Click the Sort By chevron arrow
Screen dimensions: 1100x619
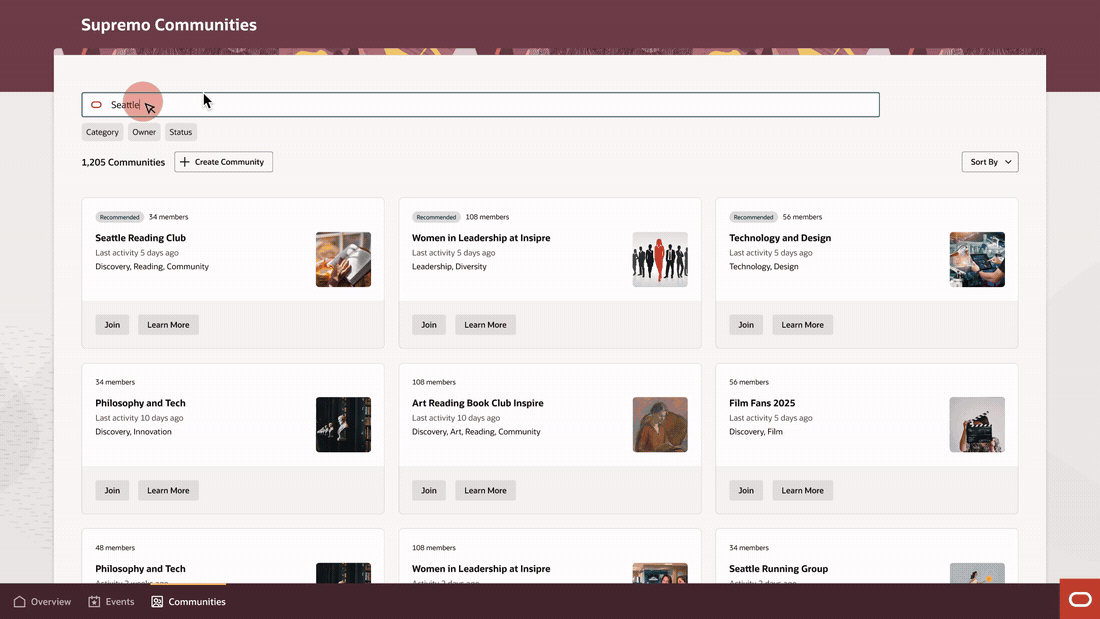[1008, 162]
